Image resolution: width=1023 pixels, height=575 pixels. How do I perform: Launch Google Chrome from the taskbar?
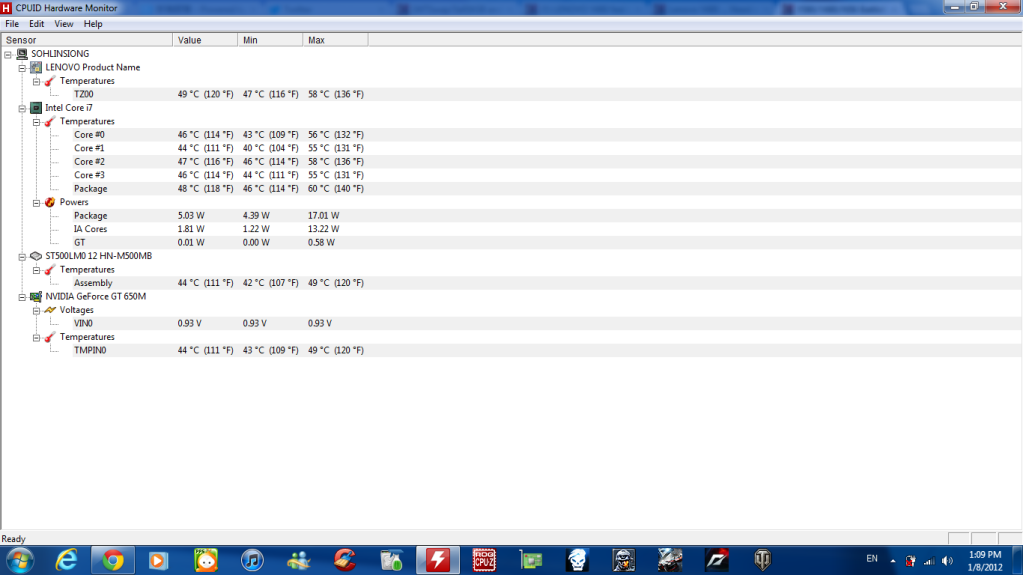tap(112, 559)
